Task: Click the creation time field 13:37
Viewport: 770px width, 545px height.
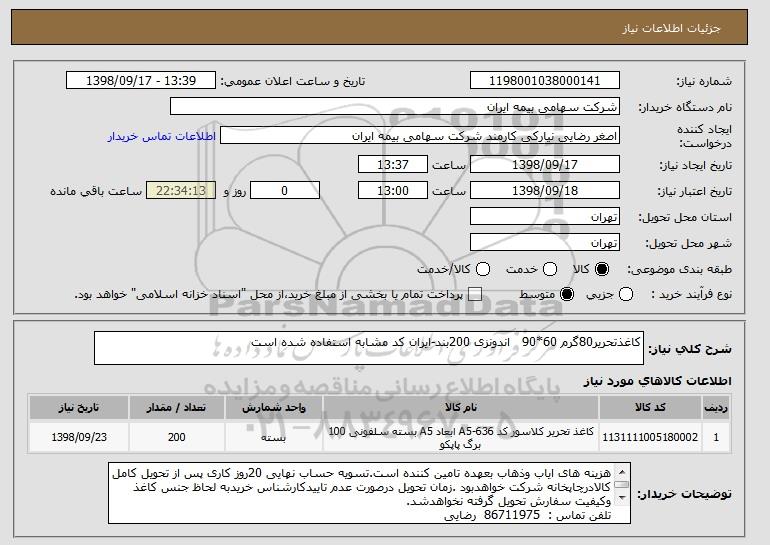Action: coord(393,164)
